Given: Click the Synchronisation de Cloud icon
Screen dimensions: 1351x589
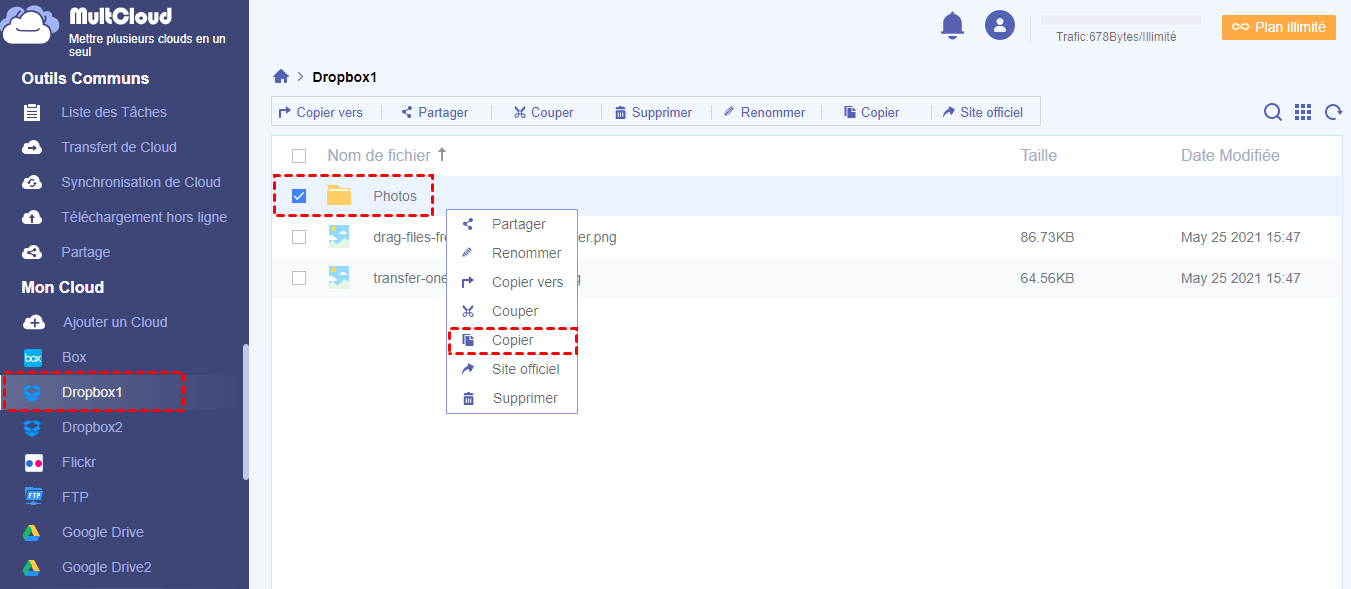Looking at the screenshot, I should tap(32, 182).
